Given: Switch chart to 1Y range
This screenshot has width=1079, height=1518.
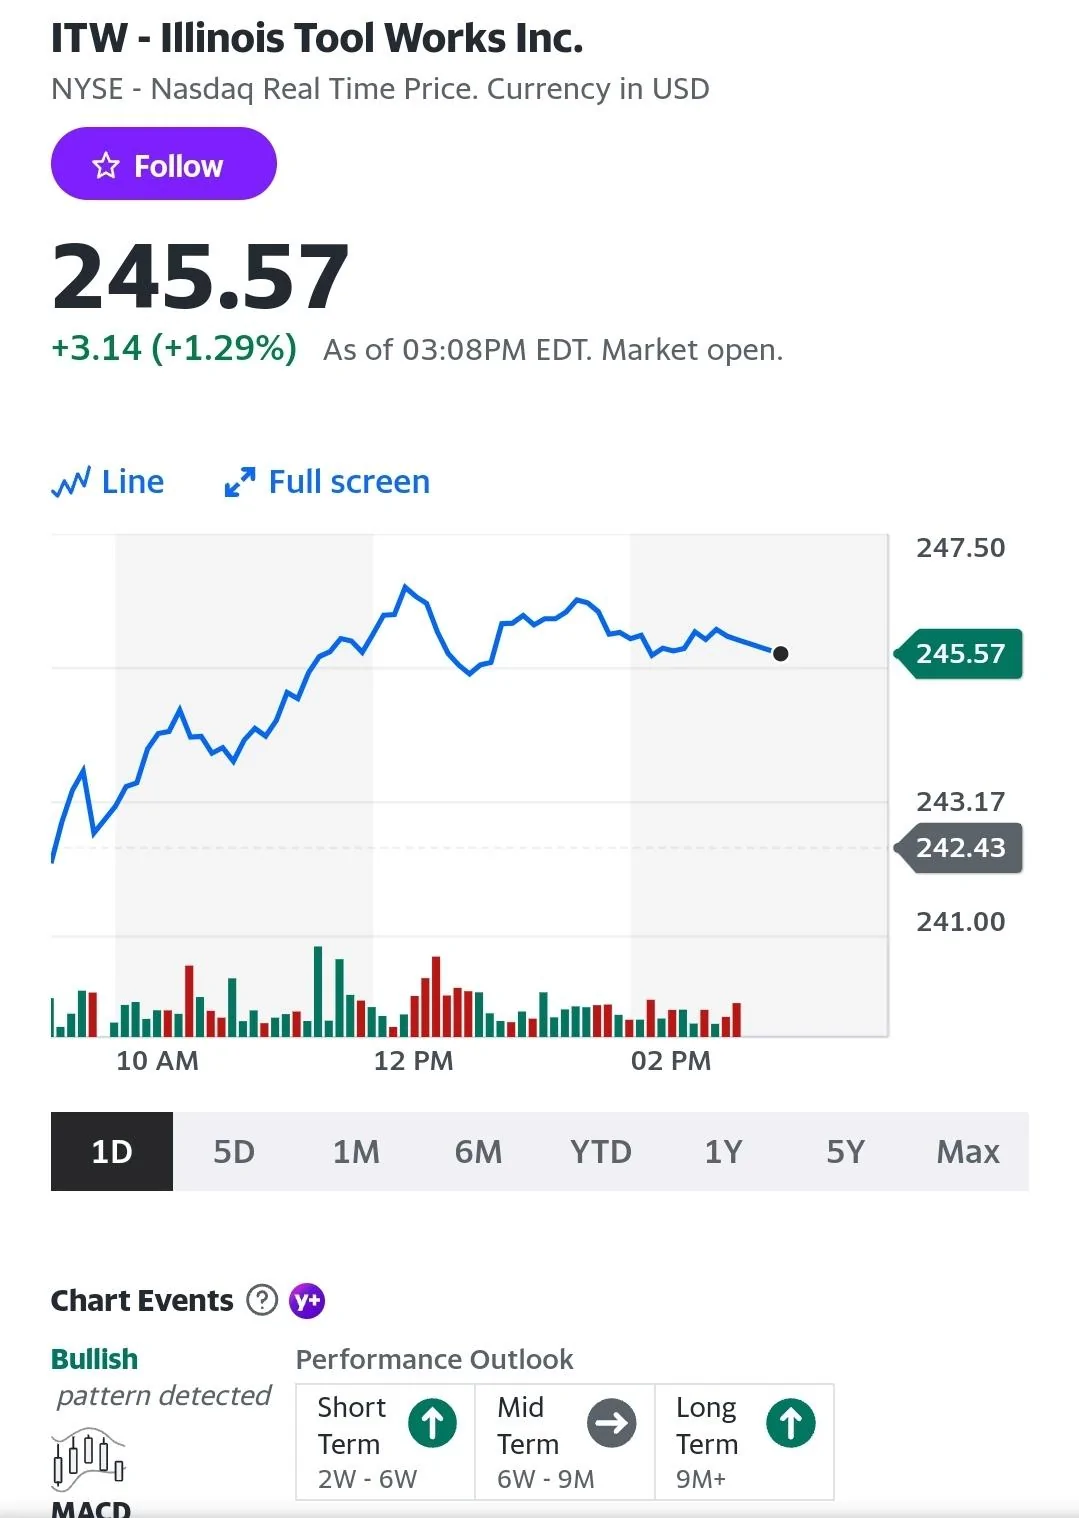Looking at the screenshot, I should click(x=723, y=1151).
